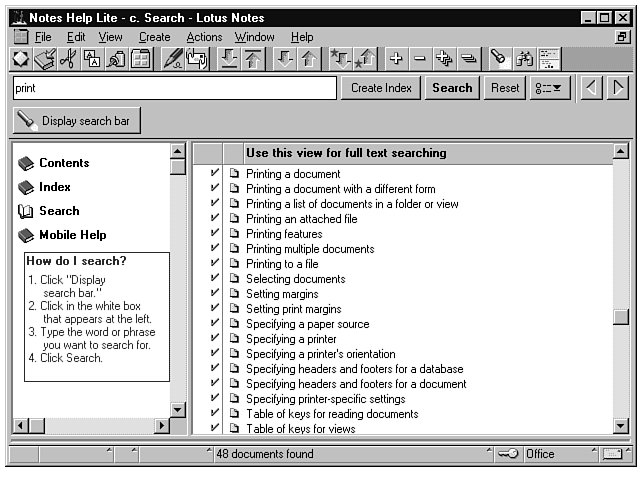
Task: Click the scissors cut icon in toolbar
Action: [68, 60]
